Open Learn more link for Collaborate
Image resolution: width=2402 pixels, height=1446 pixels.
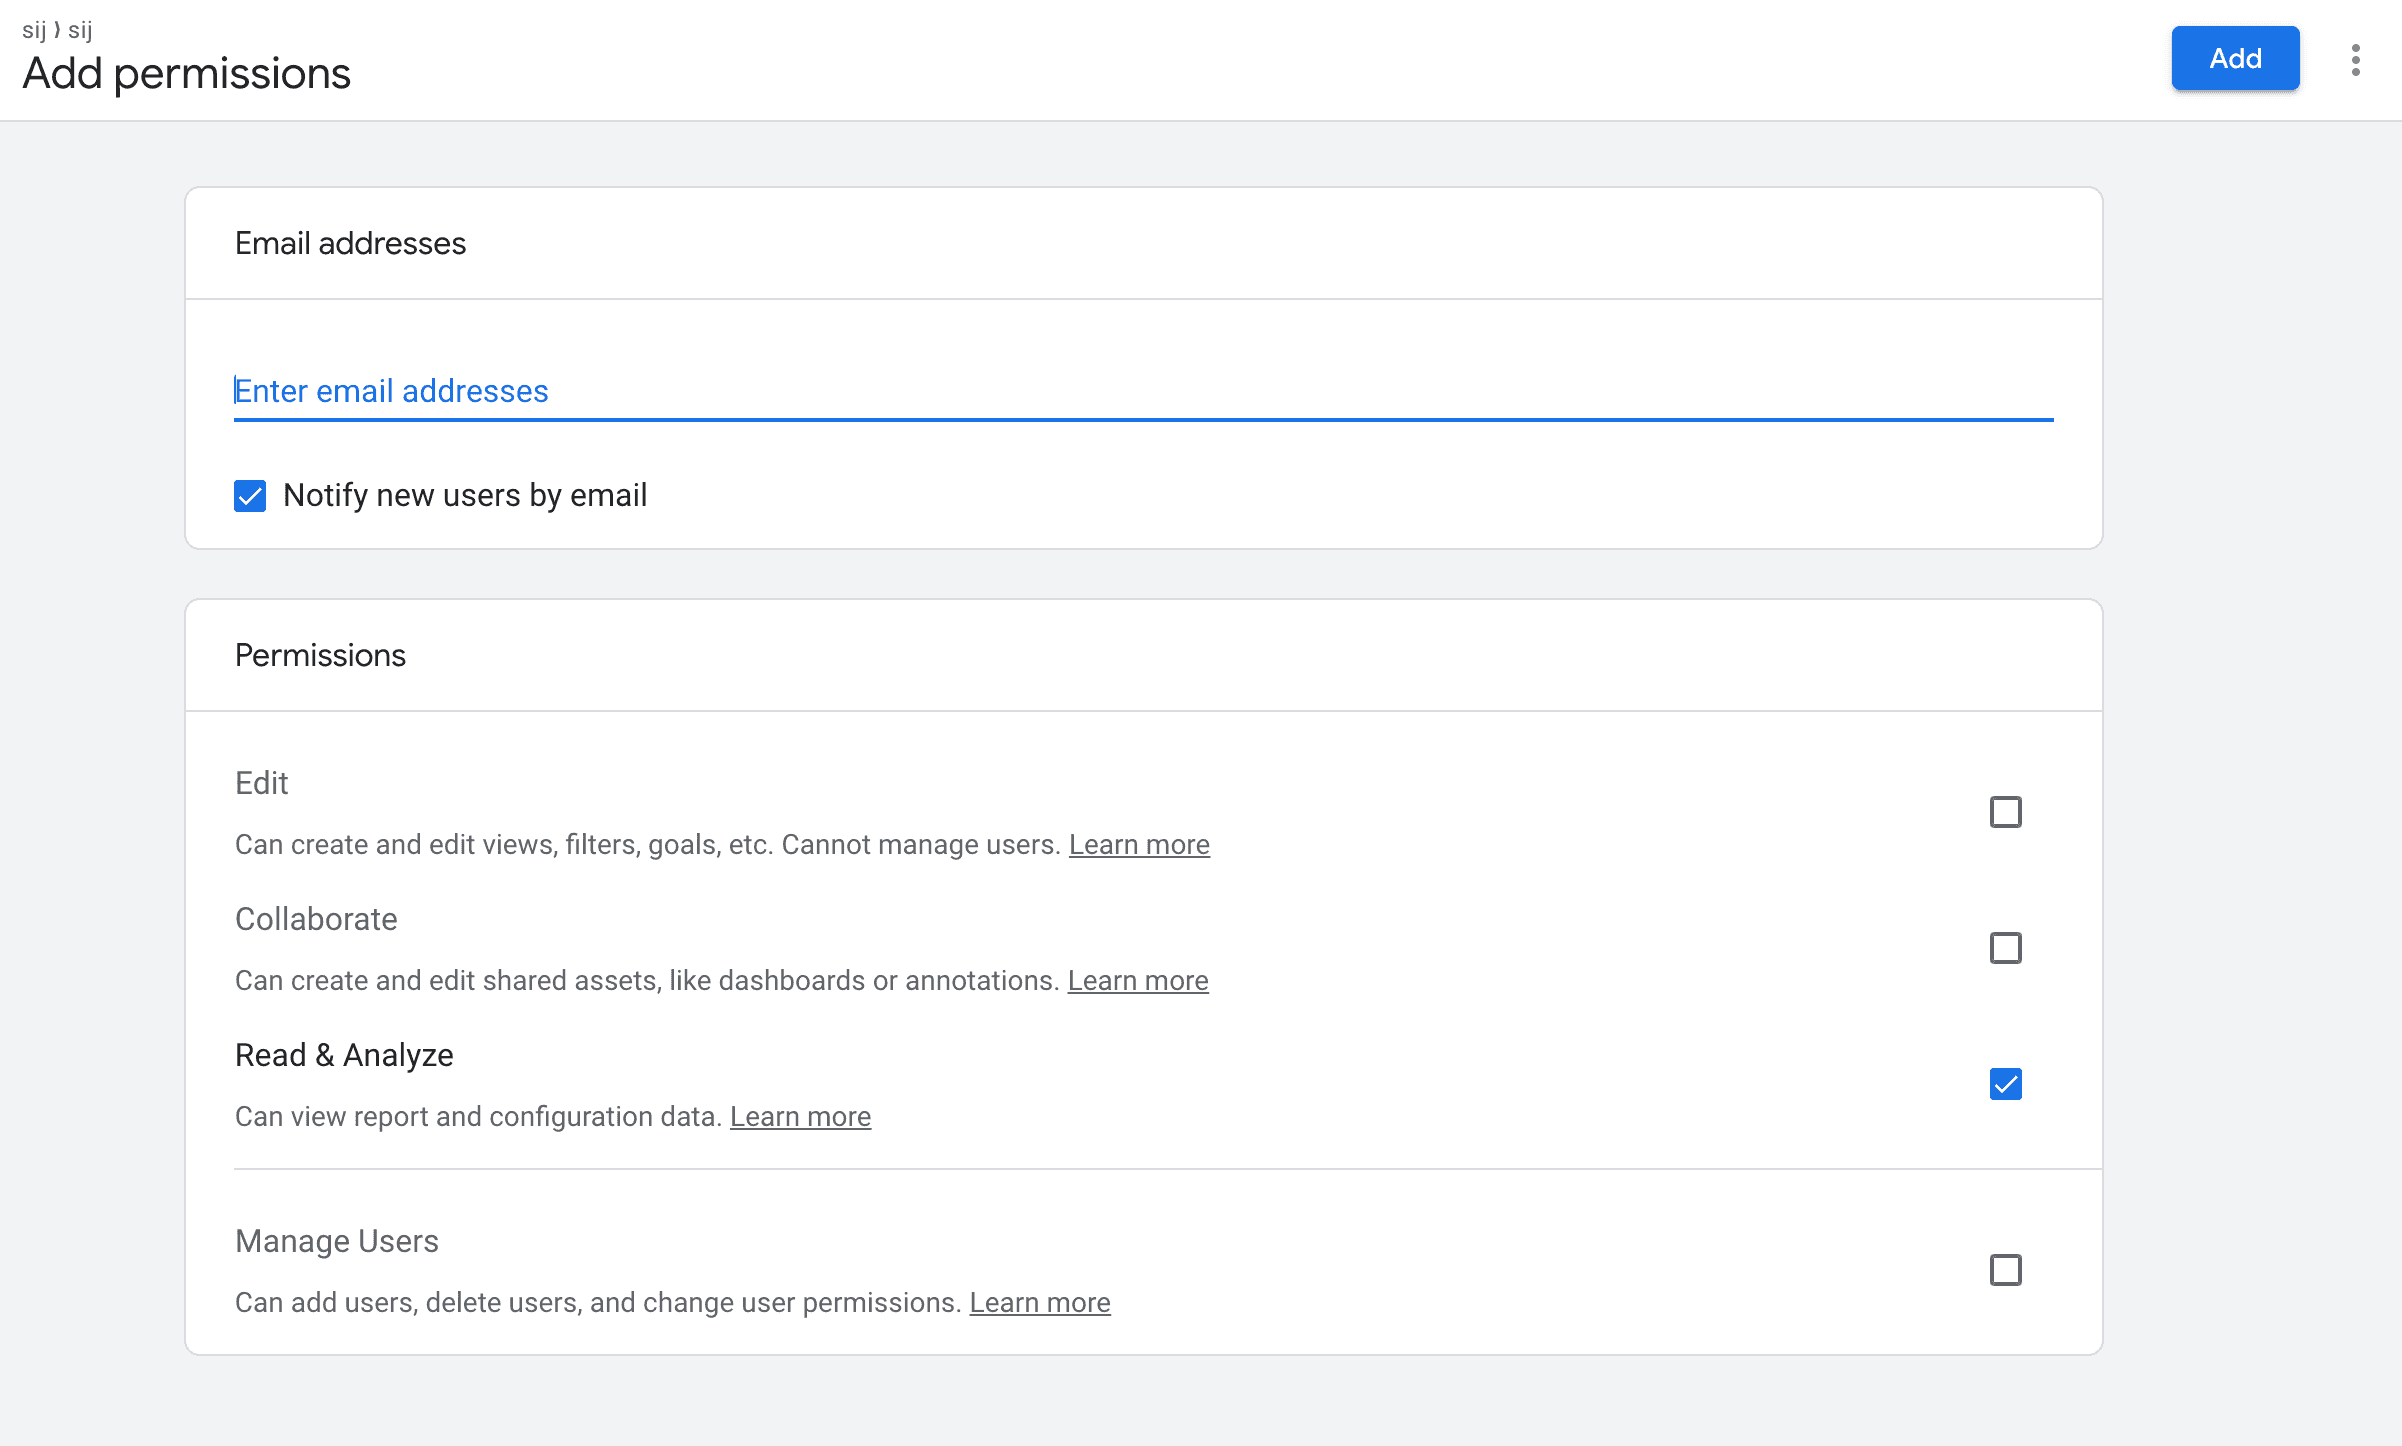click(x=1138, y=981)
